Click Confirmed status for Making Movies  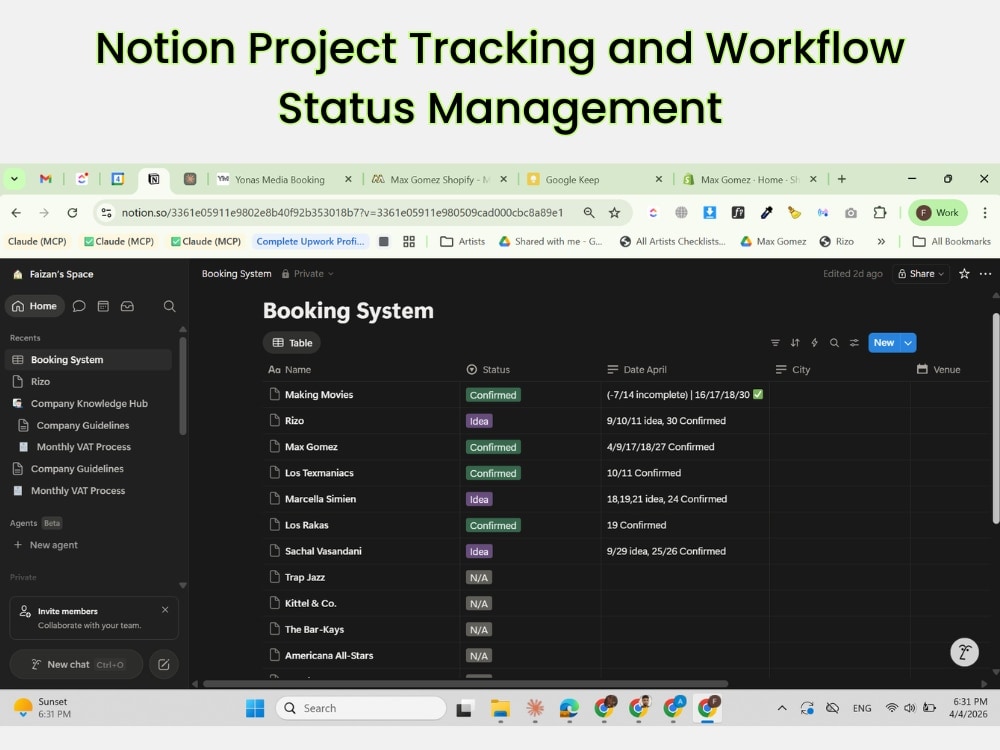(493, 395)
